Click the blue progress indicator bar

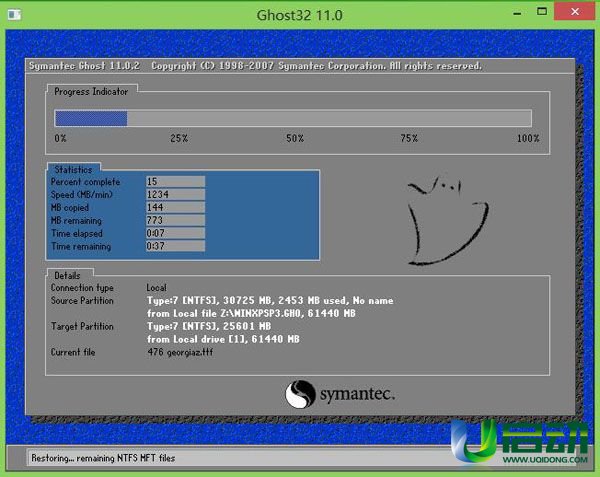pos(91,118)
